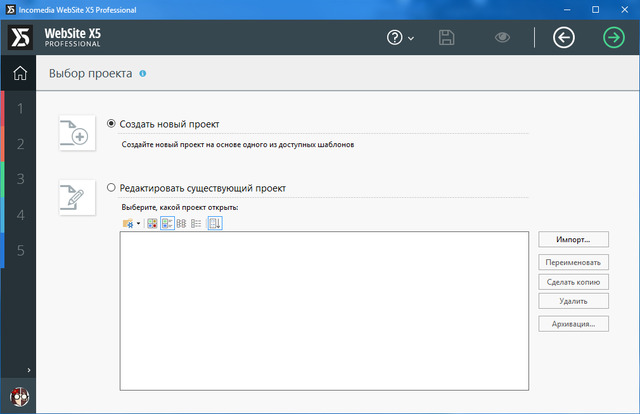The height and width of the screenshot is (414, 640).
Task: Open the Help question mark icon
Action: [x=395, y=38]
